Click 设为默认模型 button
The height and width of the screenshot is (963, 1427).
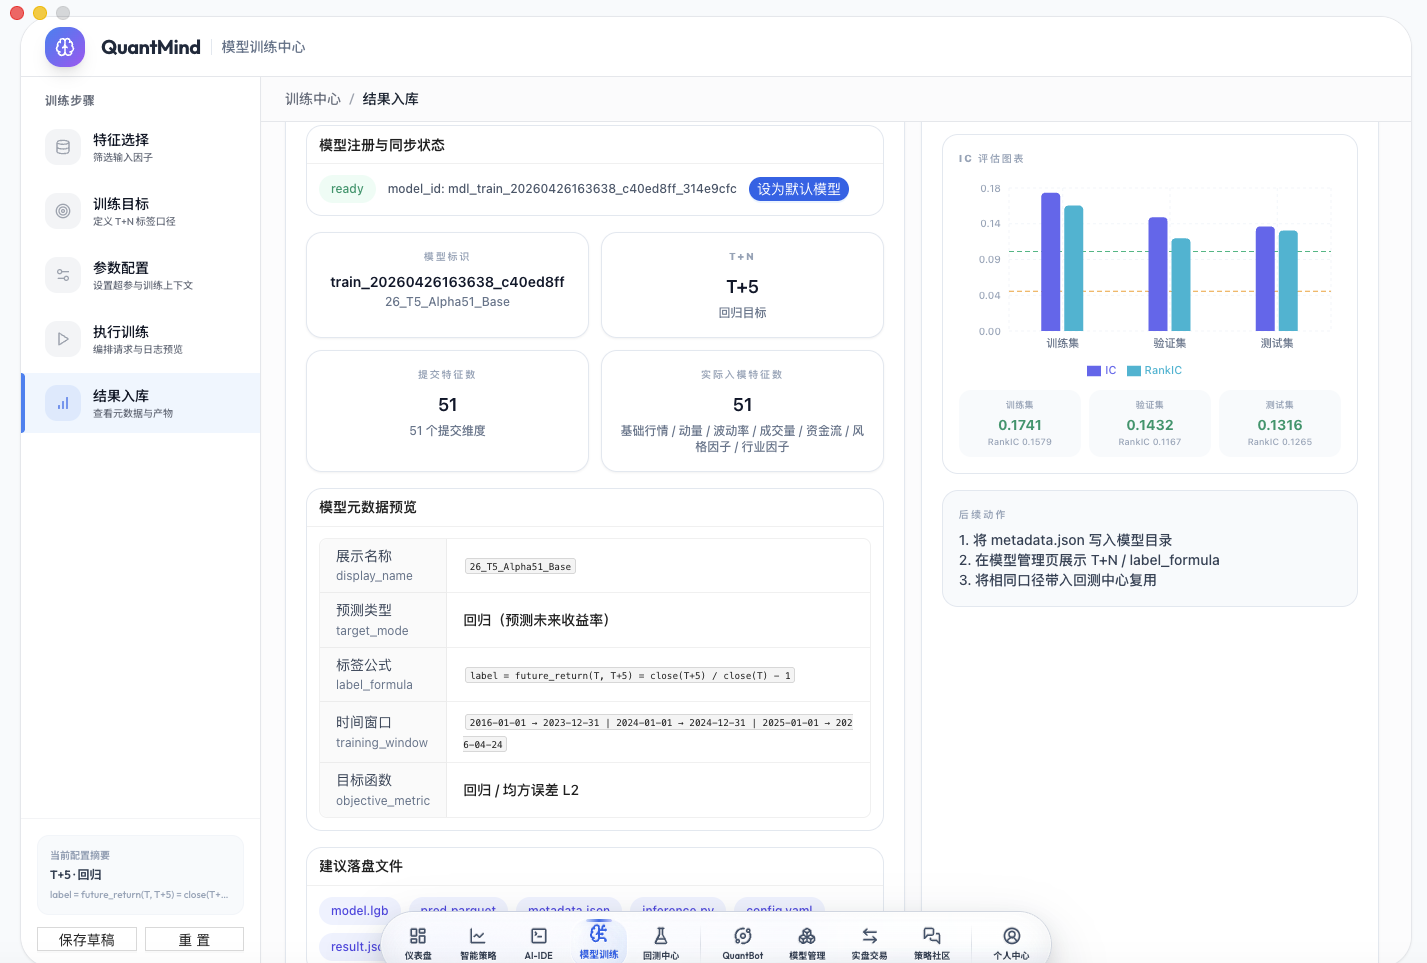point(799,189)
